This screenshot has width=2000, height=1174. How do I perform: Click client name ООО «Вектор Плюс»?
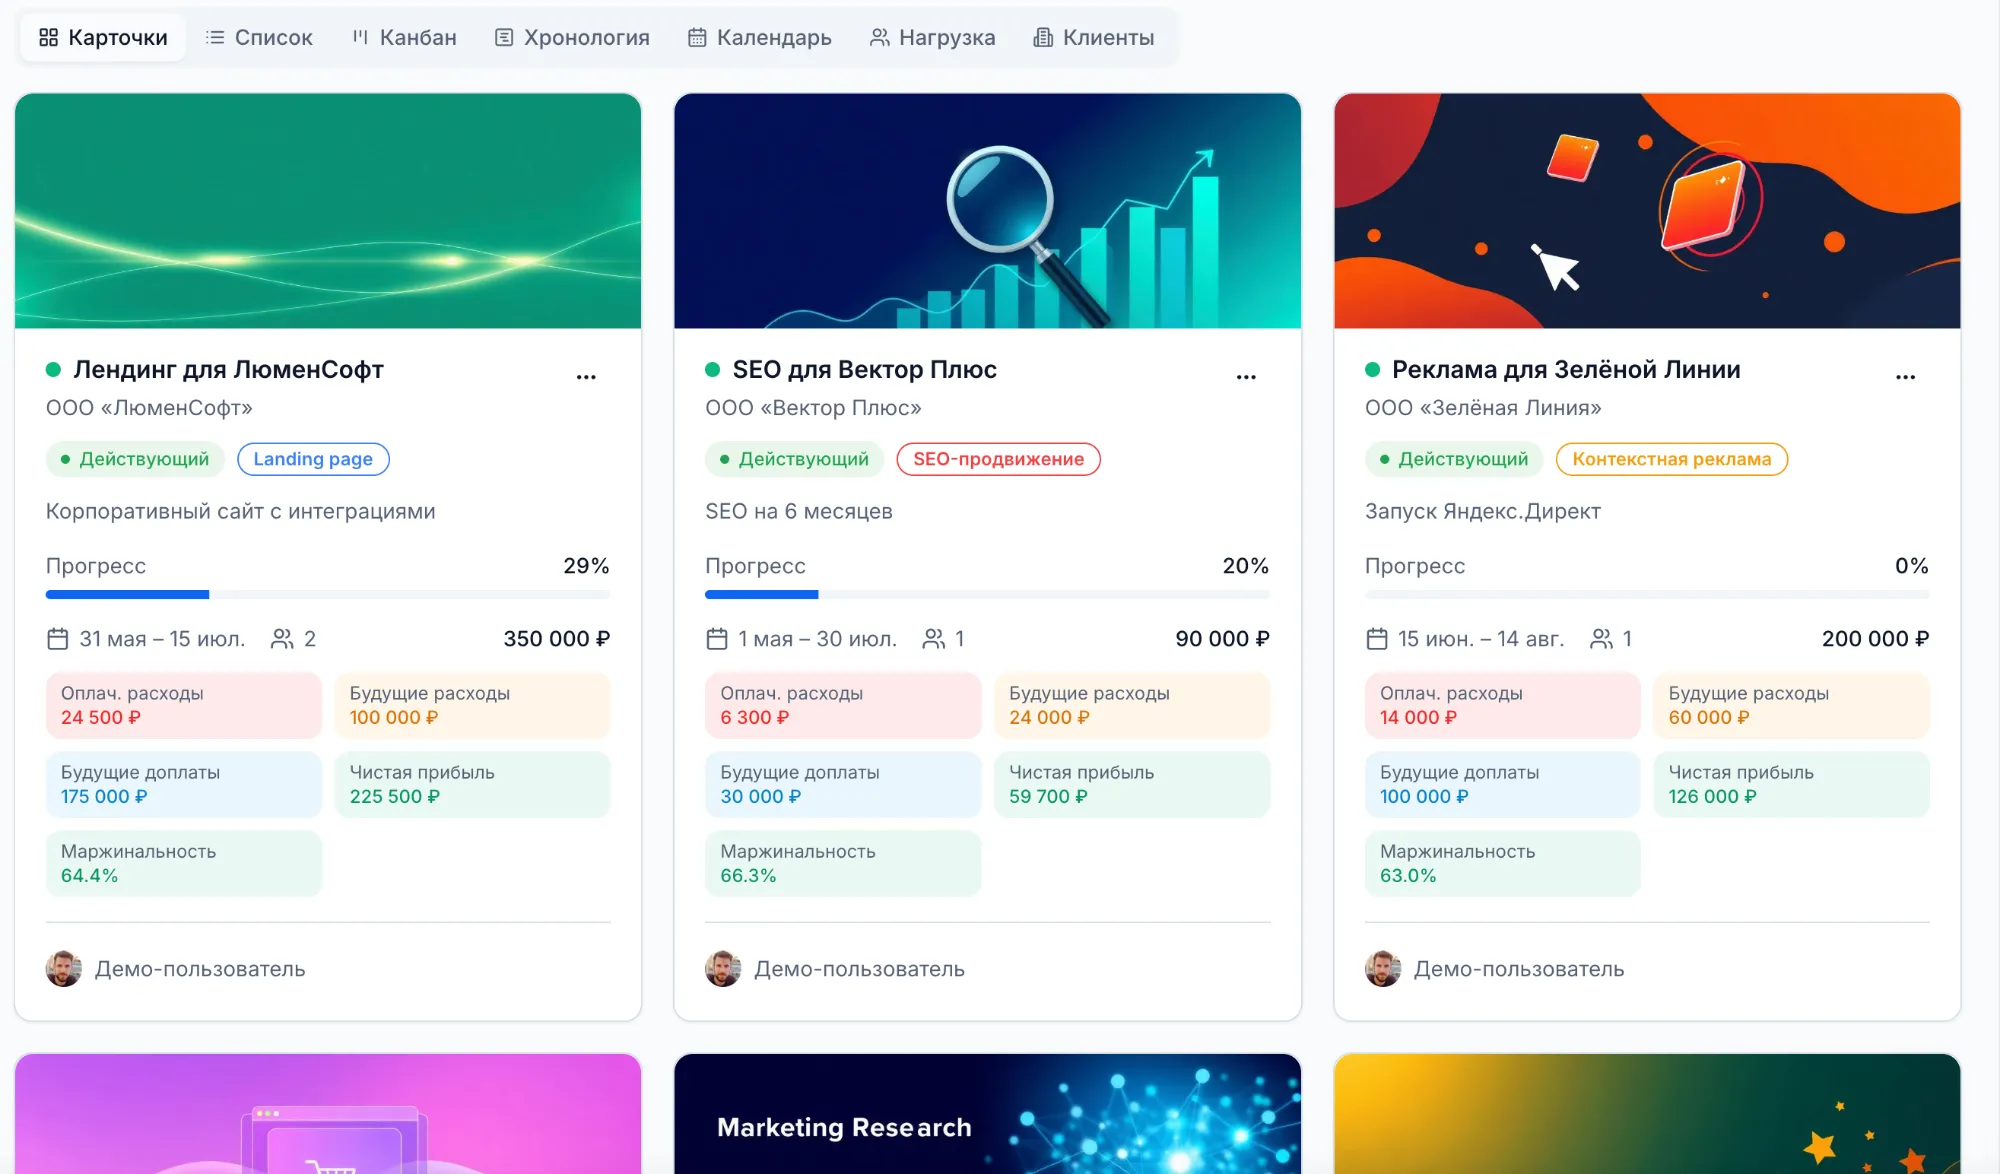(x=813, y=408)
